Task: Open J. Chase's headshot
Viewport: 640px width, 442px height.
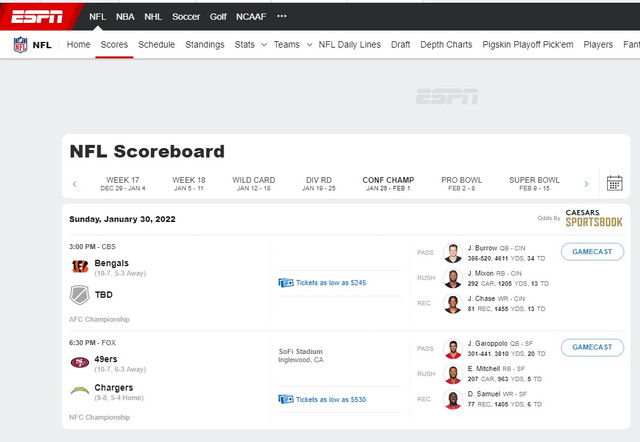Action: pos(453,304)
